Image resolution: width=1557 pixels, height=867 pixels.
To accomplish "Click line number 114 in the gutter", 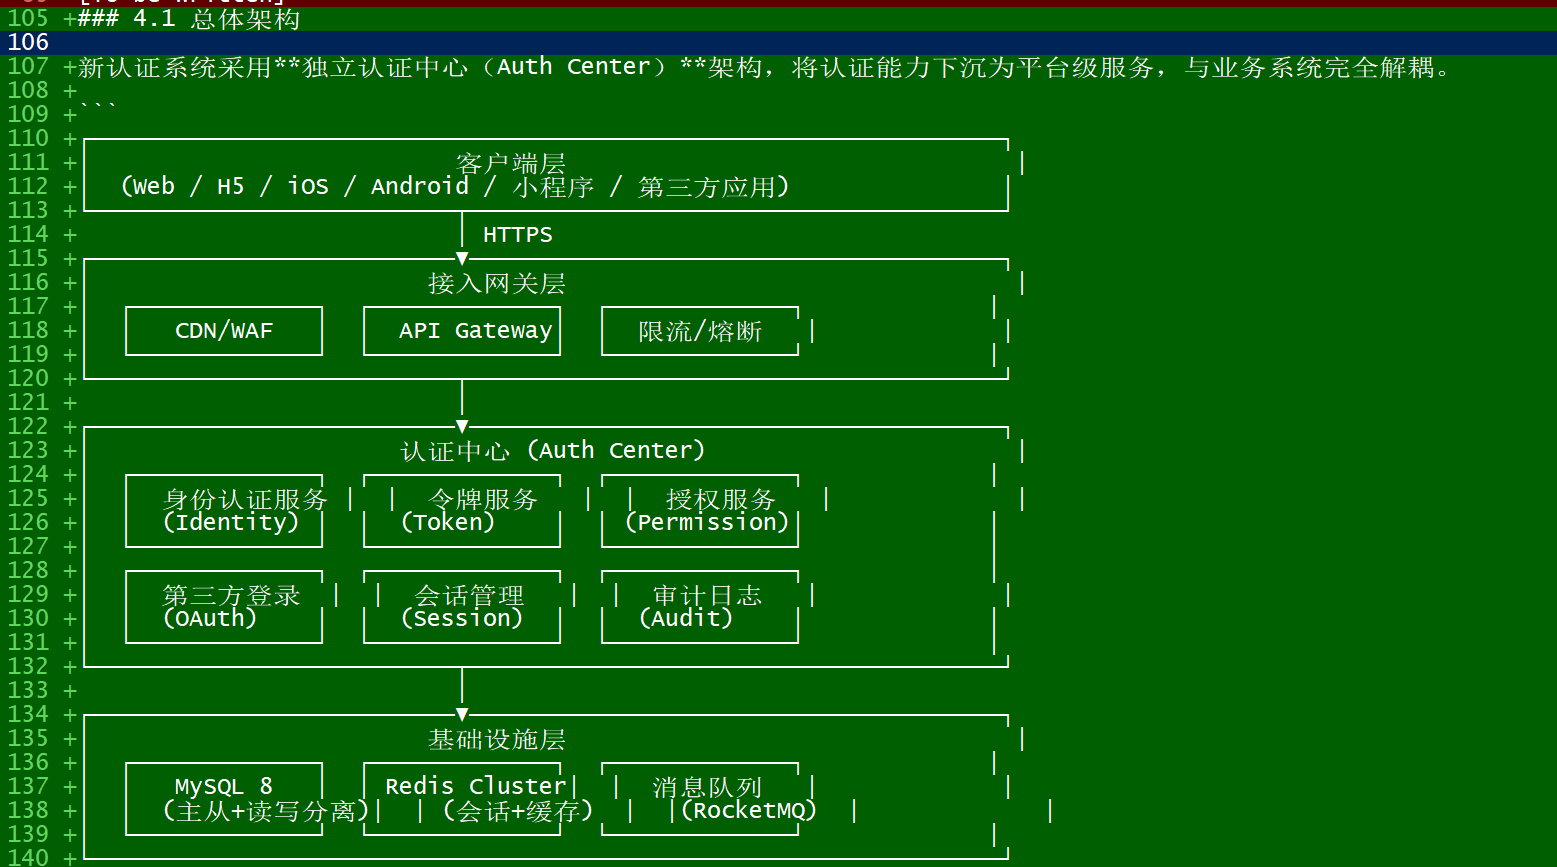I will tap(28, 235).
